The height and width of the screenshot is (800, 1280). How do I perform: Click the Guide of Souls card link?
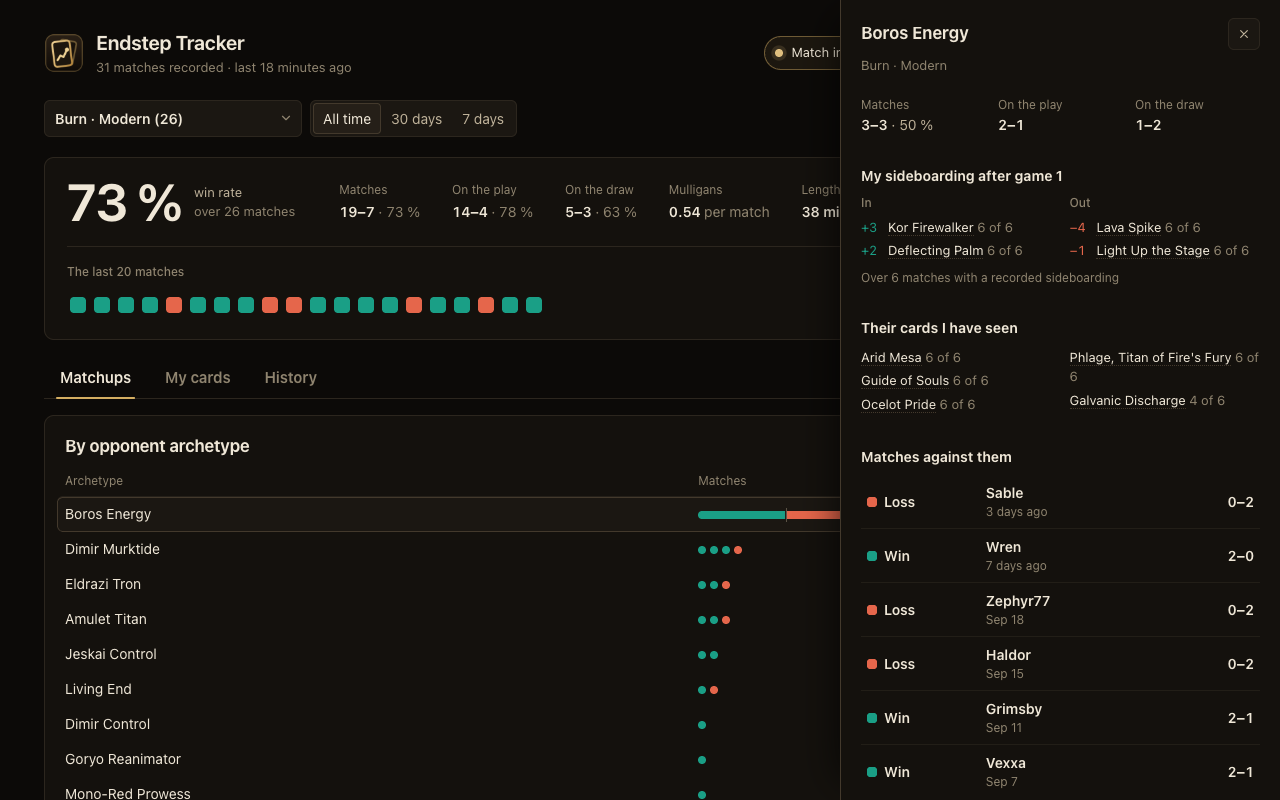[905, 381]
